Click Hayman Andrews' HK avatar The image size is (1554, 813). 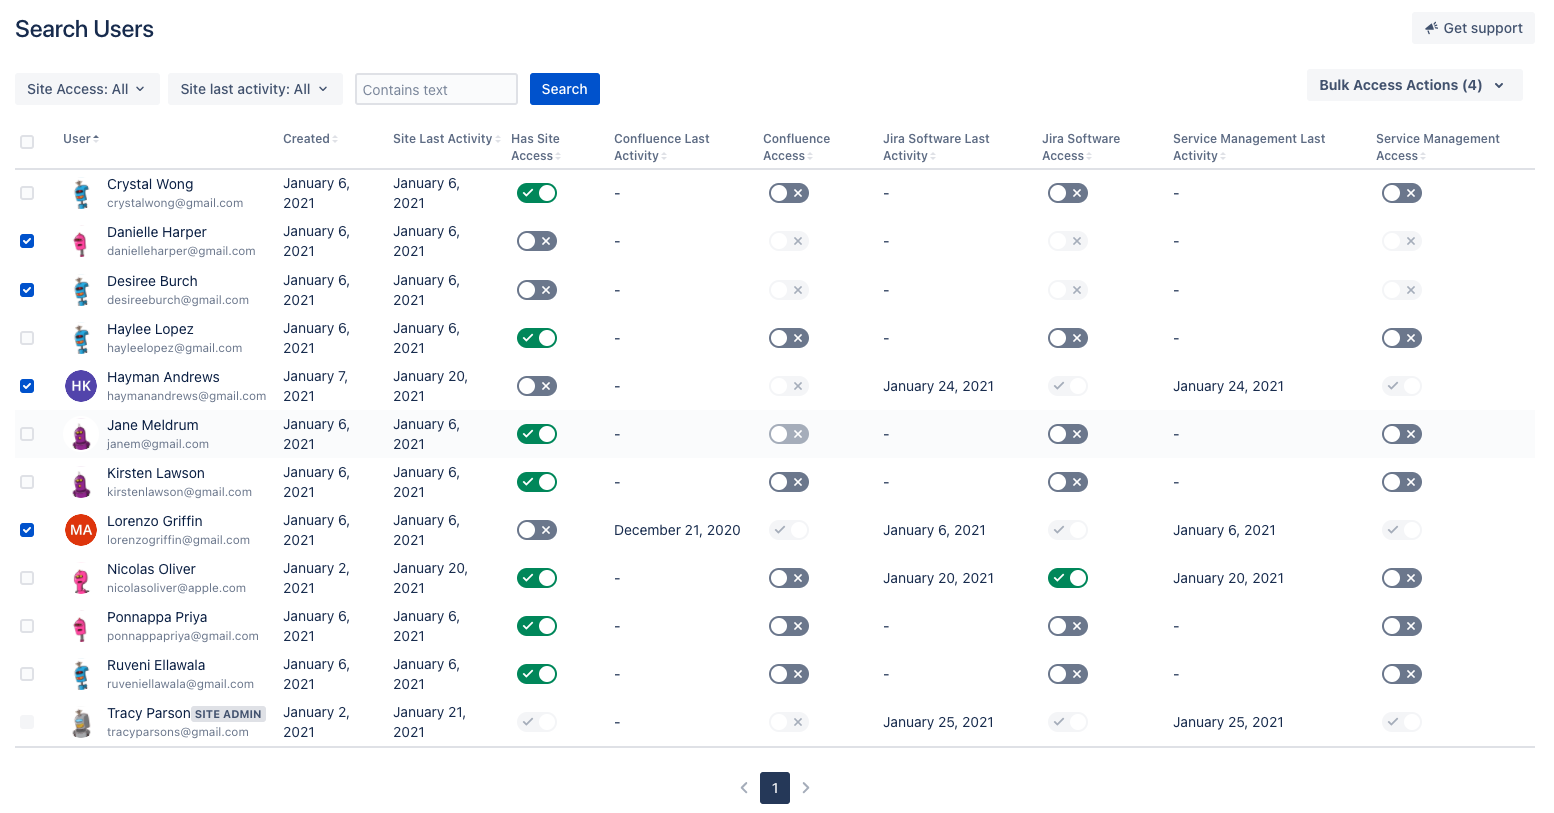[81, 385]
